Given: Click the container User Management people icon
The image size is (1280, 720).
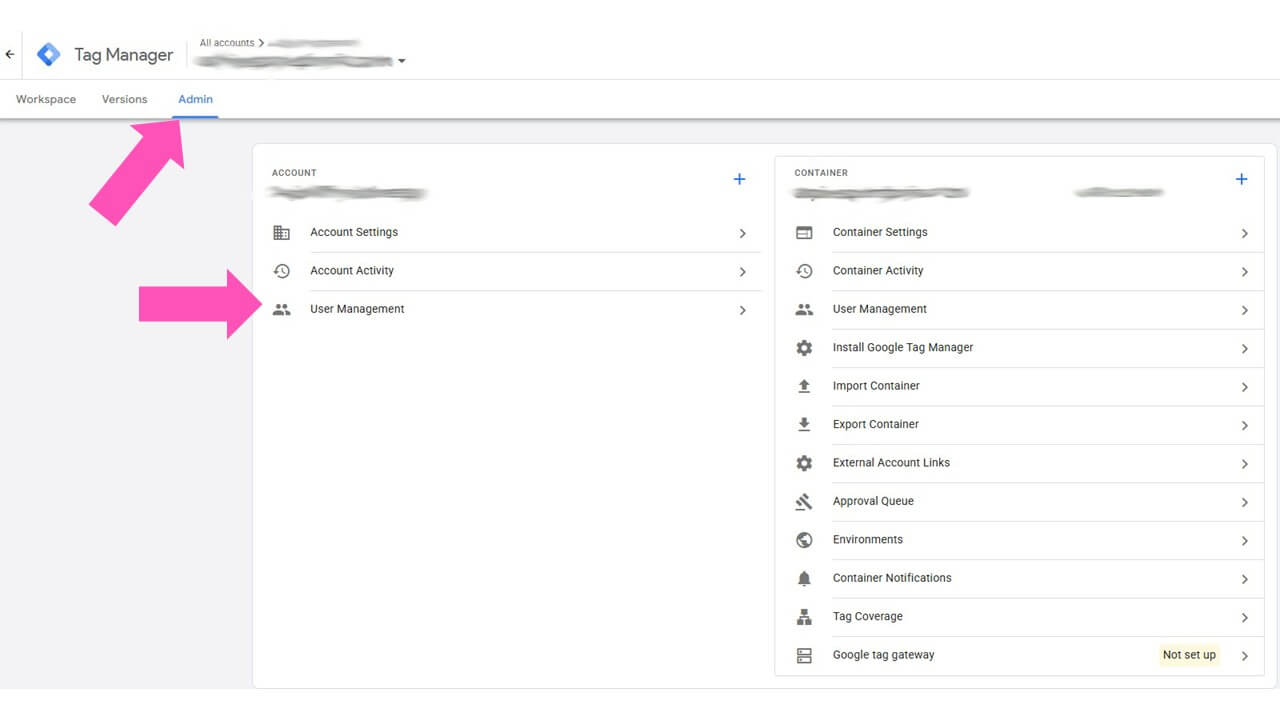Looking at the screenshot, I should [x=804, y=310].
